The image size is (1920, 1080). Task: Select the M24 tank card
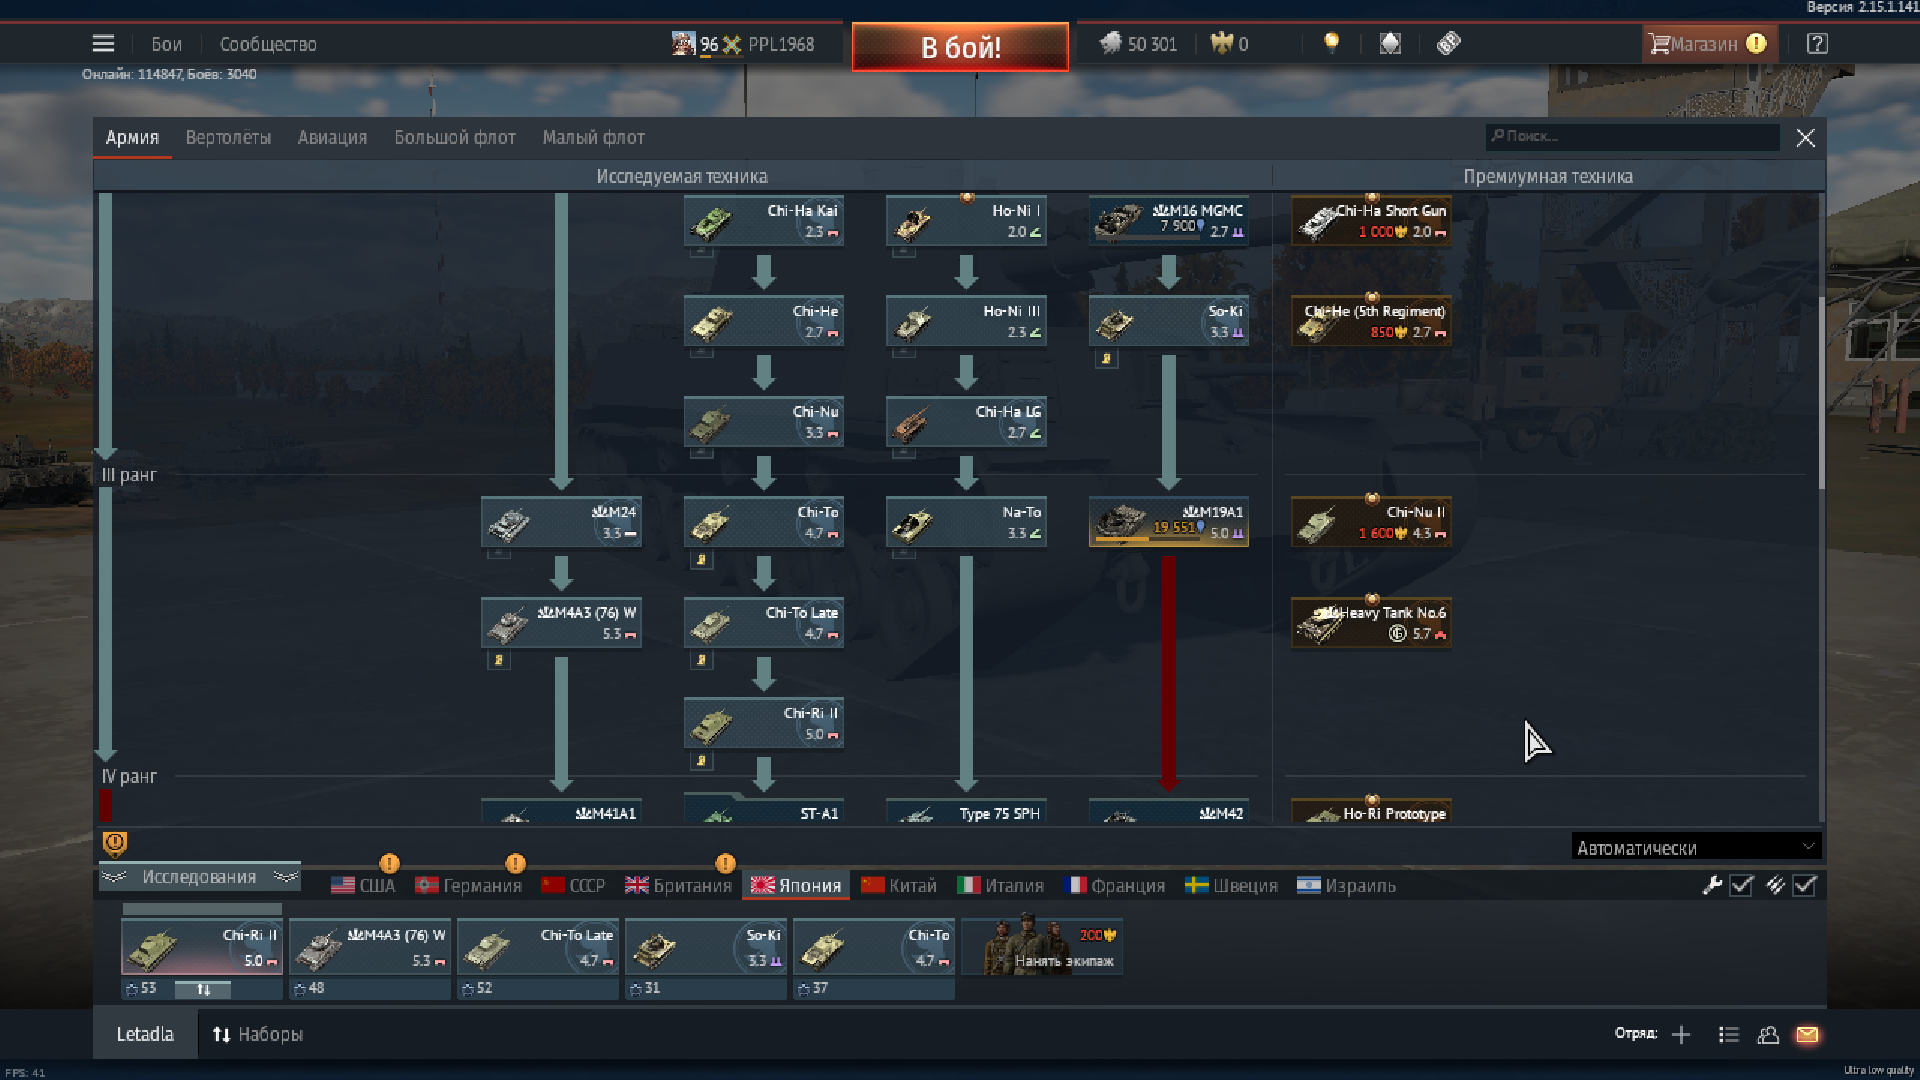(x=561, y=521)
